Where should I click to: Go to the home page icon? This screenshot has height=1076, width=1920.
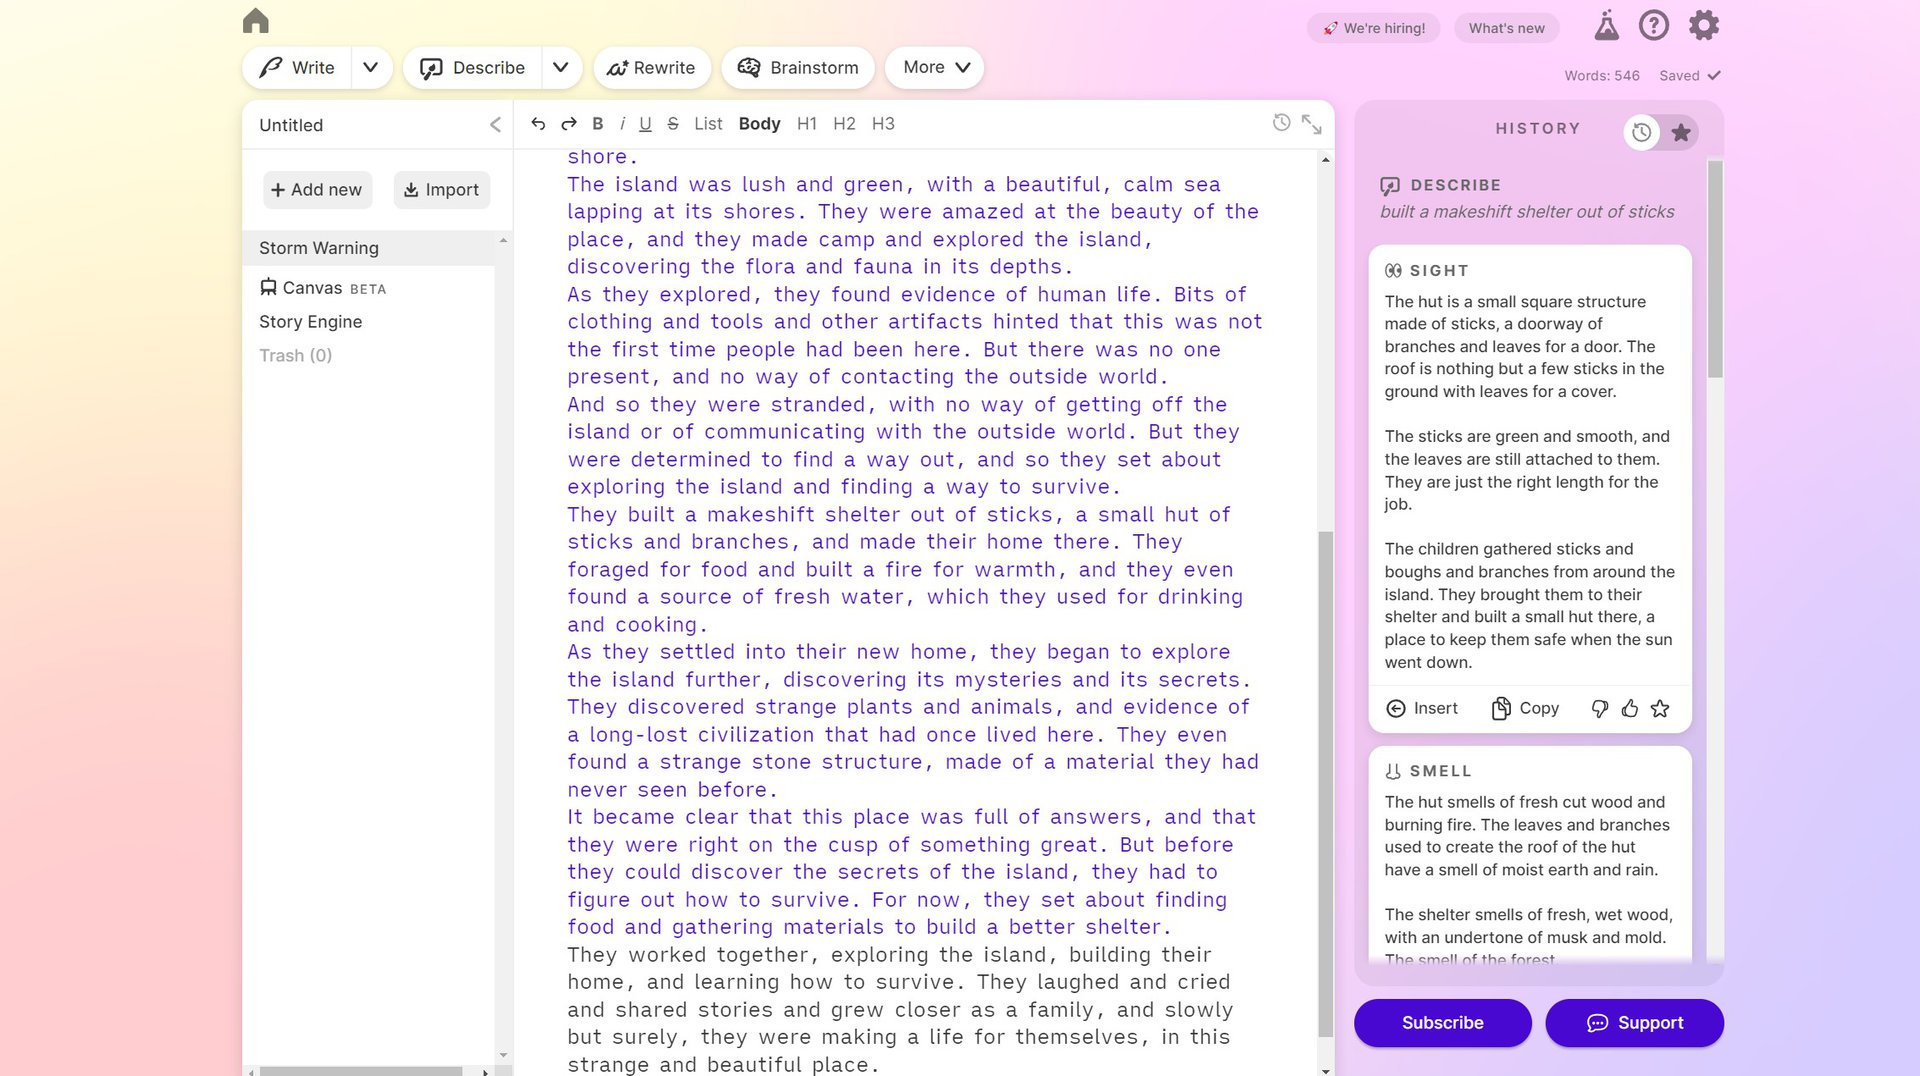256,20
